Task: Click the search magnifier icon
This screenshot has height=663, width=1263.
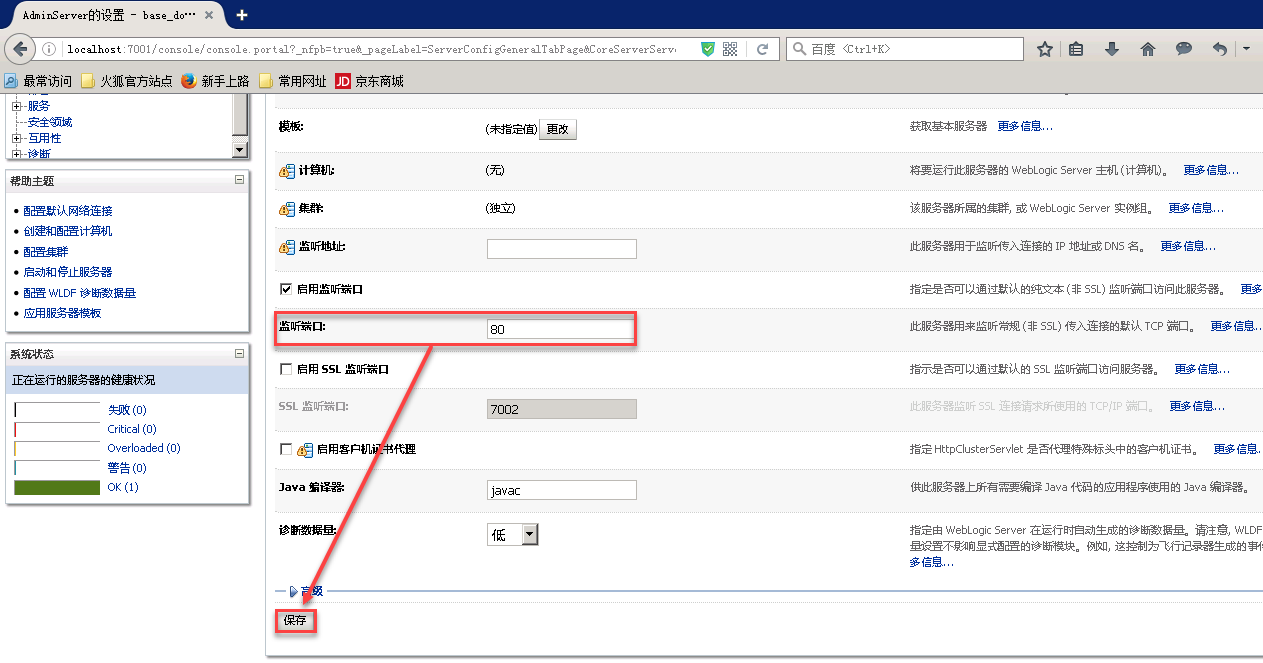Action: pos(799,49)
